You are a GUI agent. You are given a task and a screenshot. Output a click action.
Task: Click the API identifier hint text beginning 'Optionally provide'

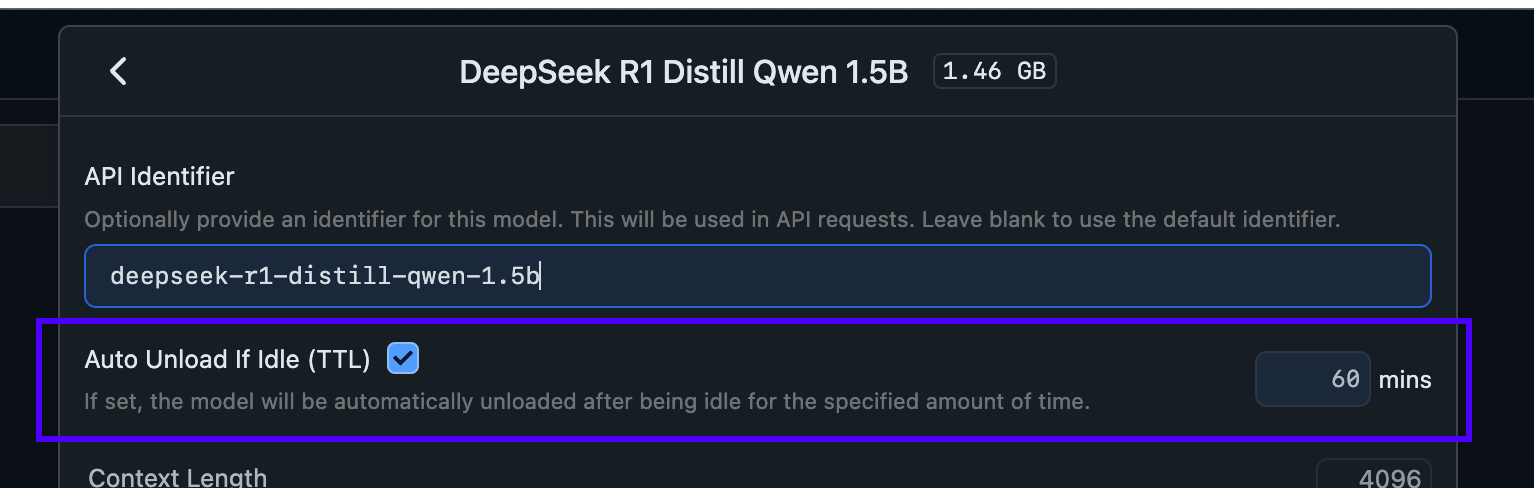tap(711, 218)
